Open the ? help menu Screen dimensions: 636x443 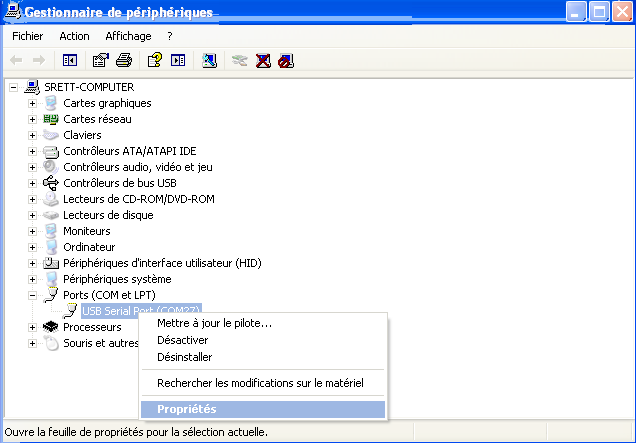[x=170, y=36]
